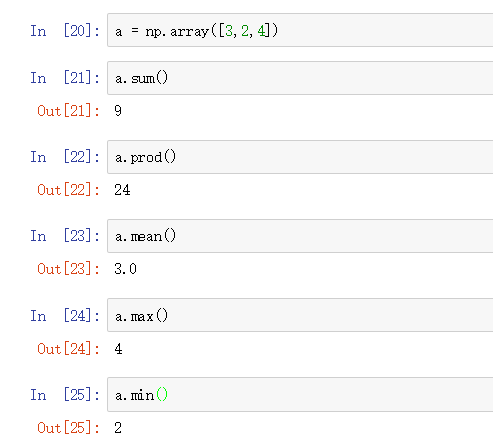Place cursor in a.min() cell
This screenshot has height=445, width=493.
click(300, 395)
